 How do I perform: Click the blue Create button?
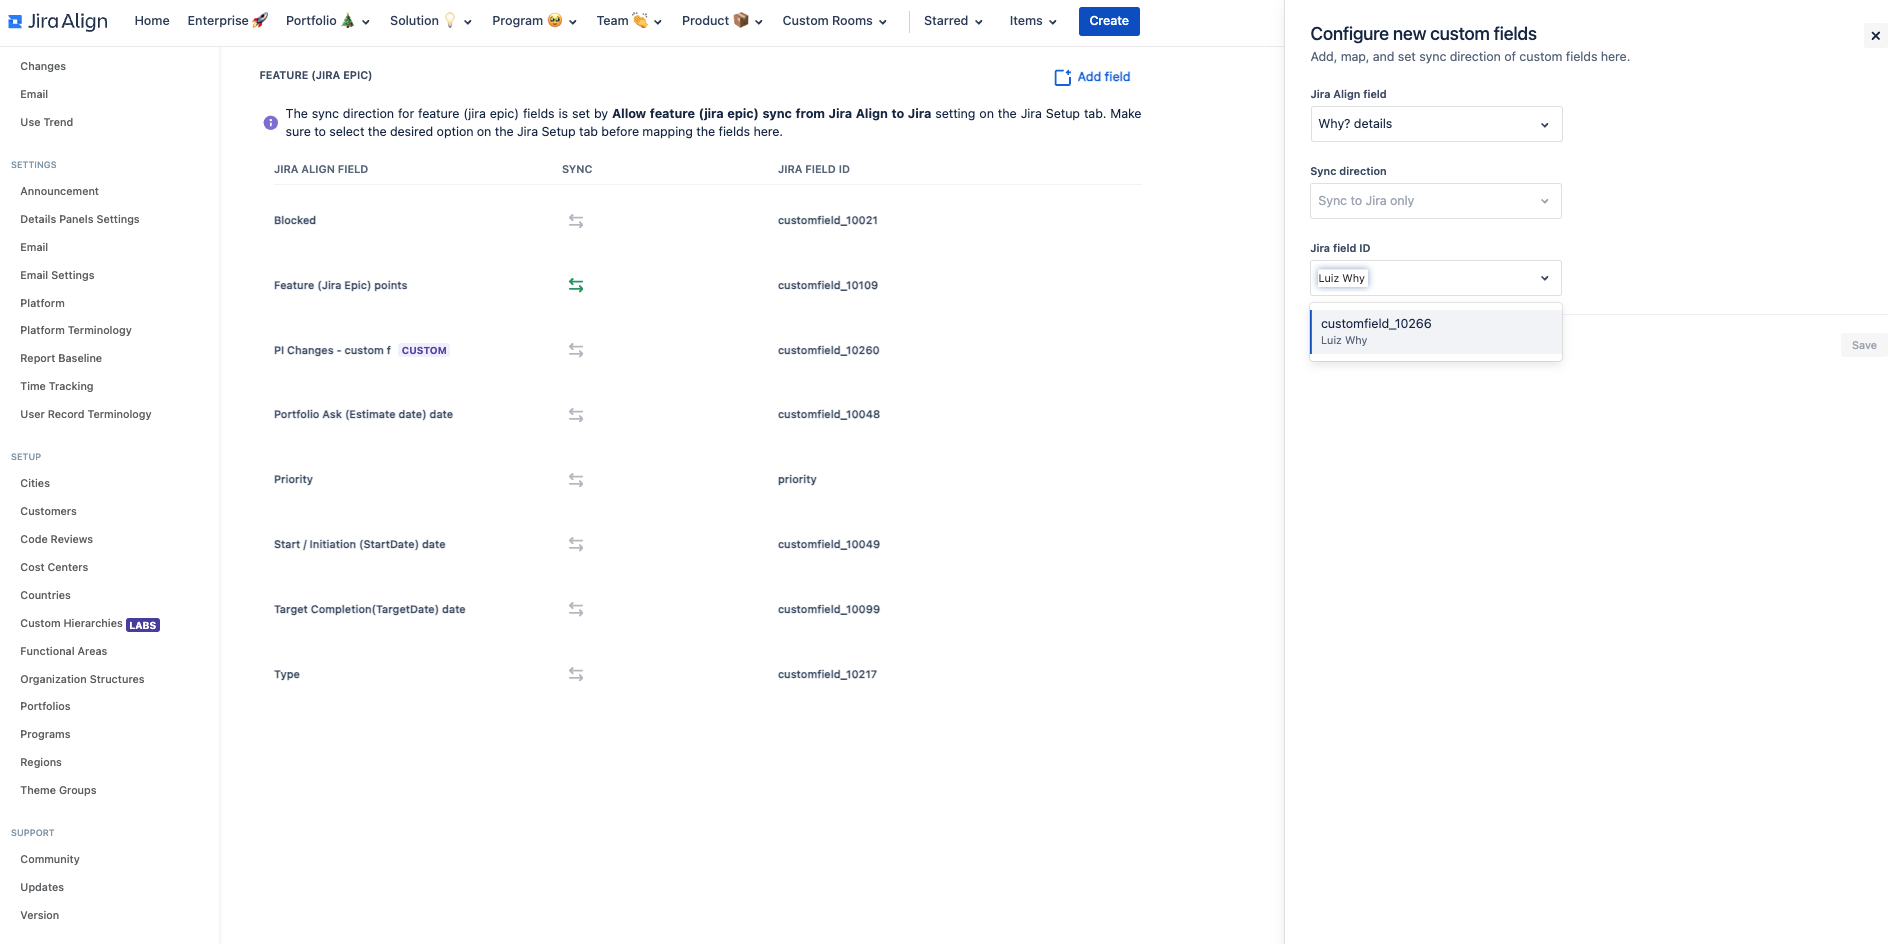coord(1109,21)
